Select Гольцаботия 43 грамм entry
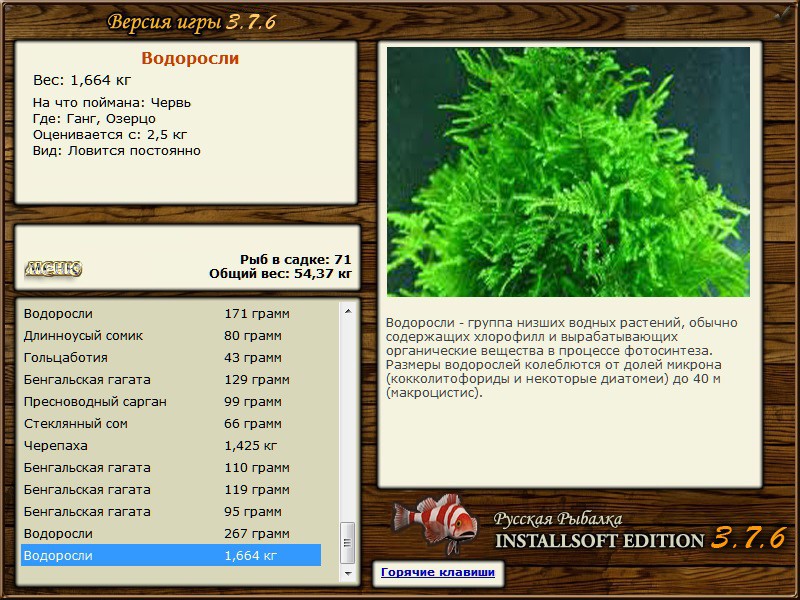The image size is (800, 600). tap(171, 357)
